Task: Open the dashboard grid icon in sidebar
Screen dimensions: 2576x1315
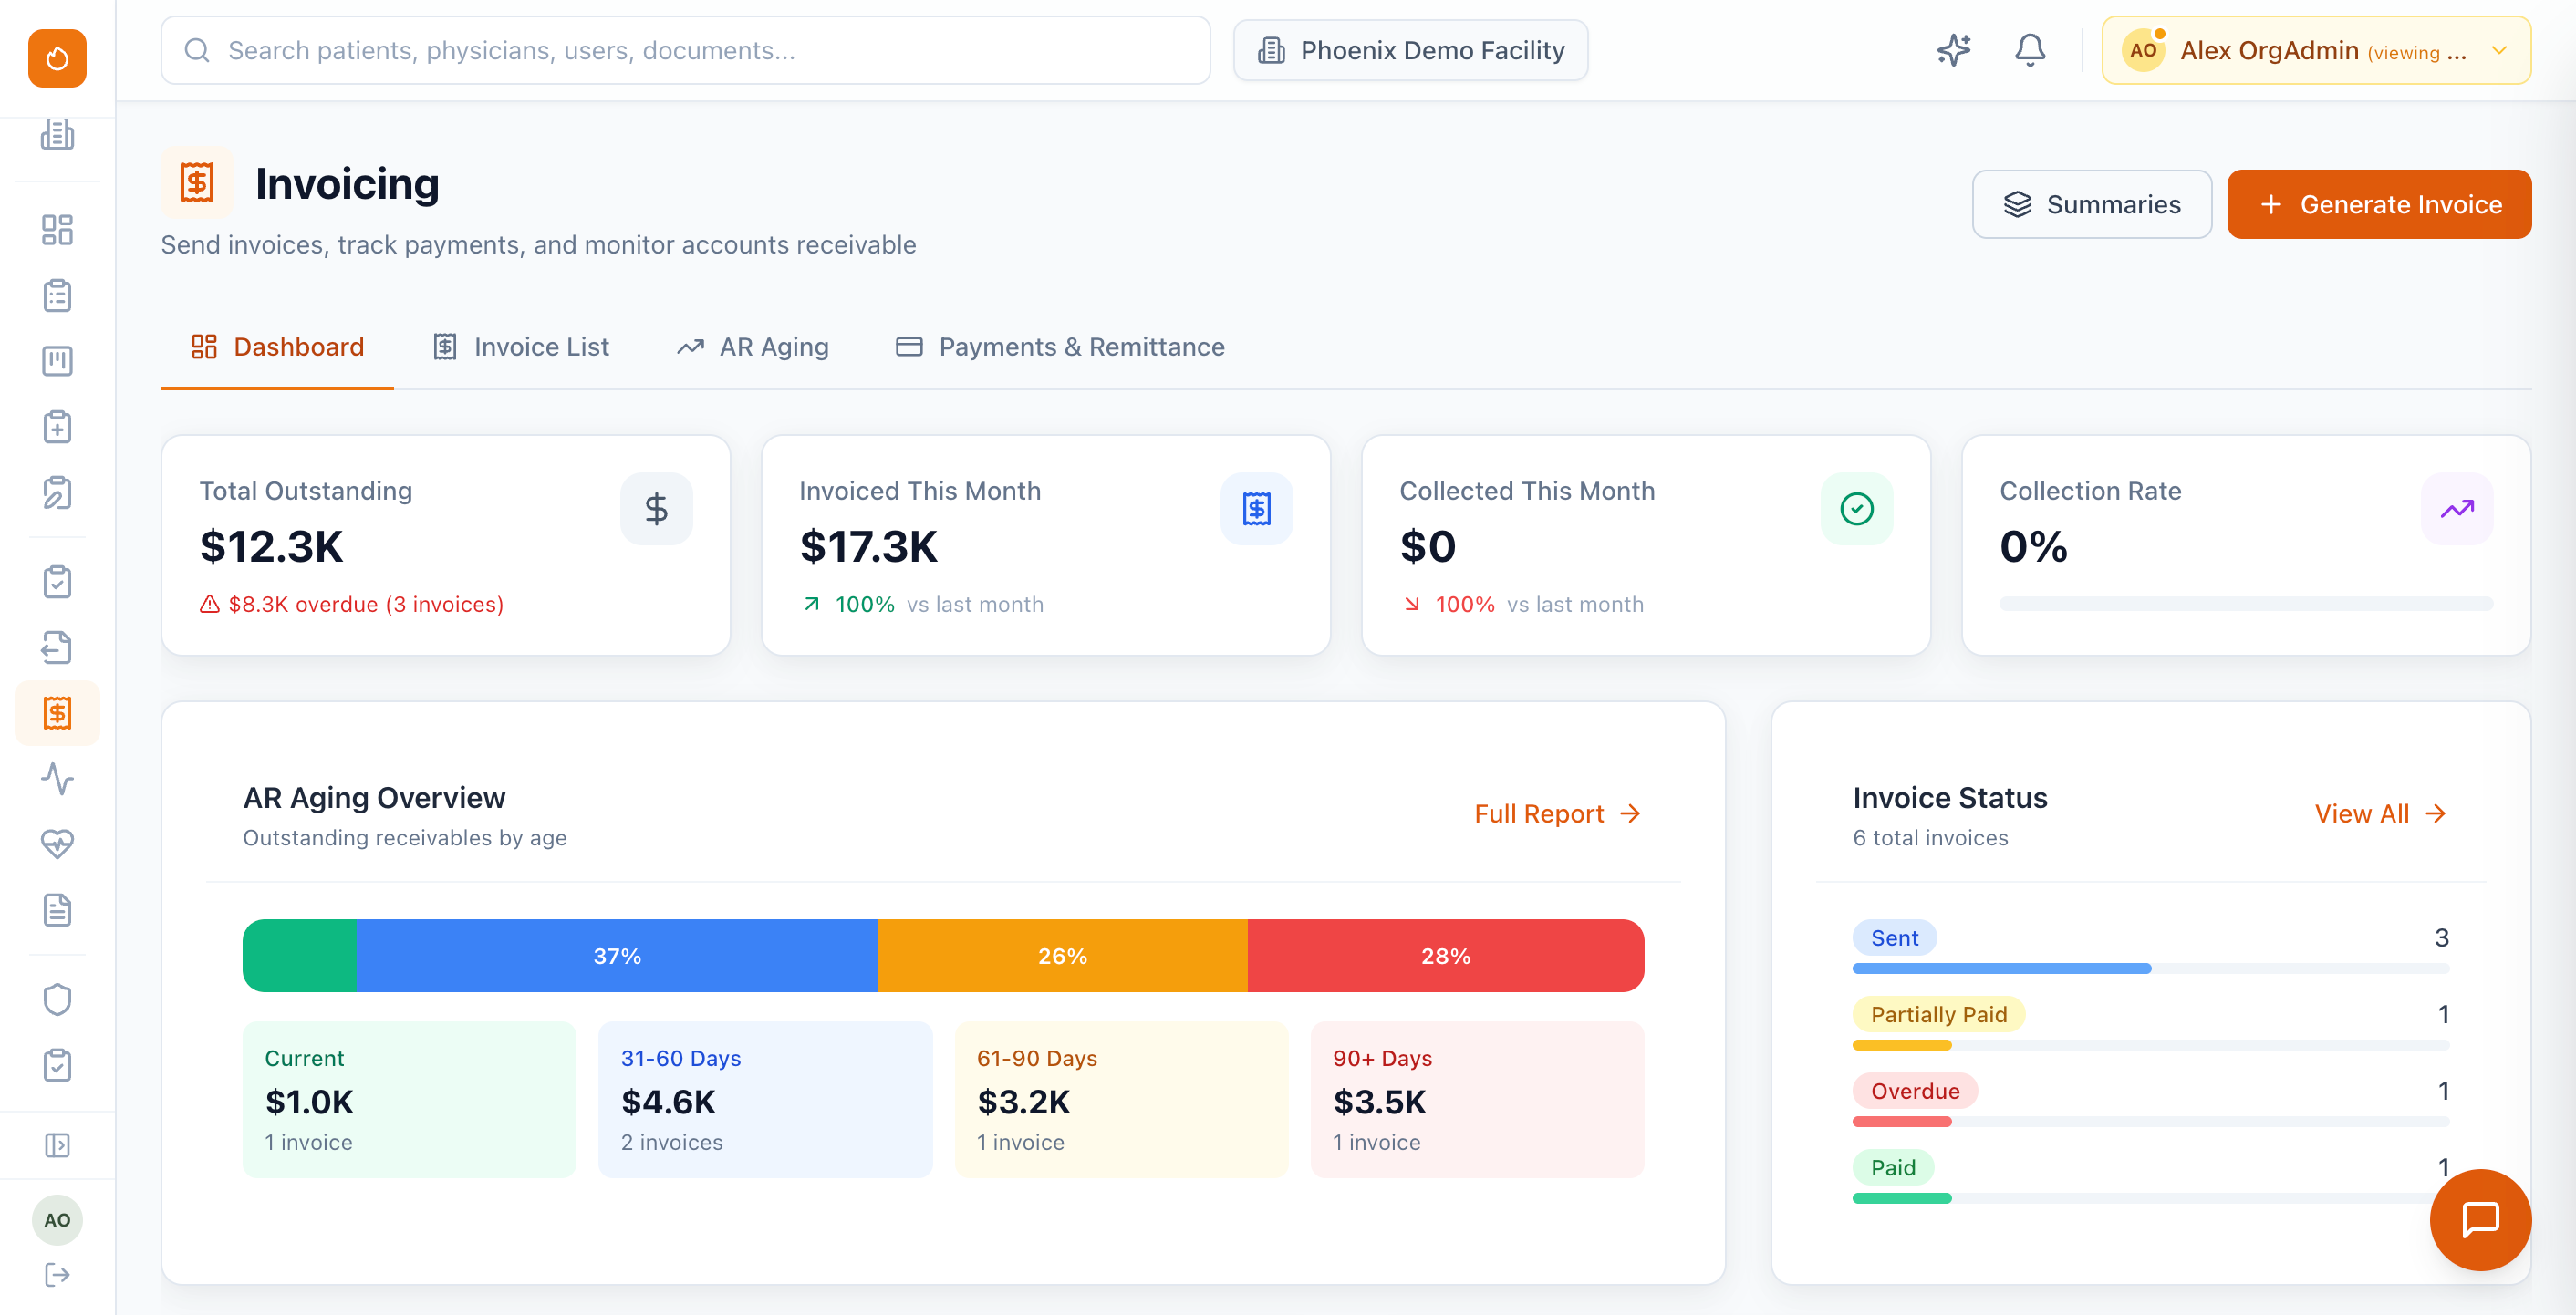Action: pyautogui.click(x=57, y=230)
